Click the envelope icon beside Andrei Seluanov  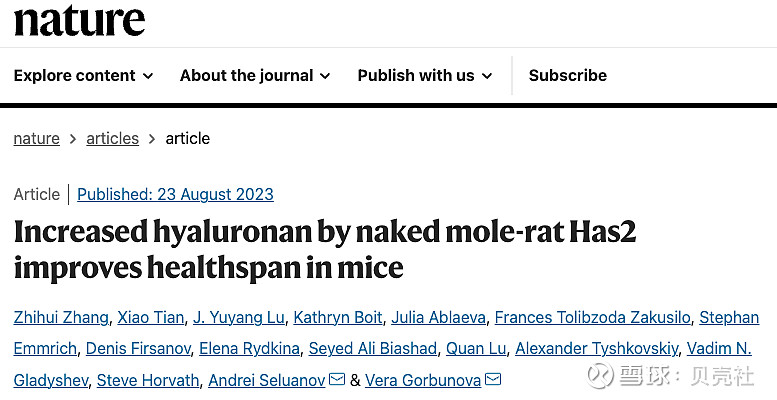click(337, 380)
